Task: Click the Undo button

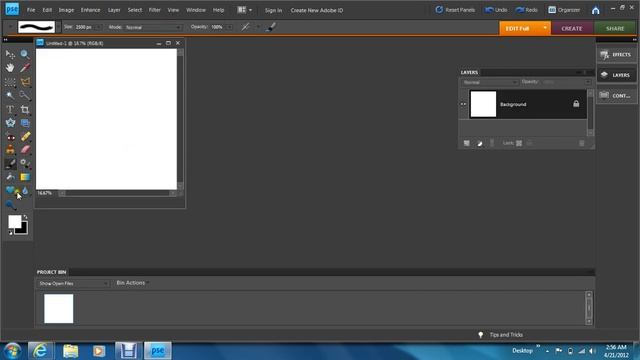Action: point(496,10)
